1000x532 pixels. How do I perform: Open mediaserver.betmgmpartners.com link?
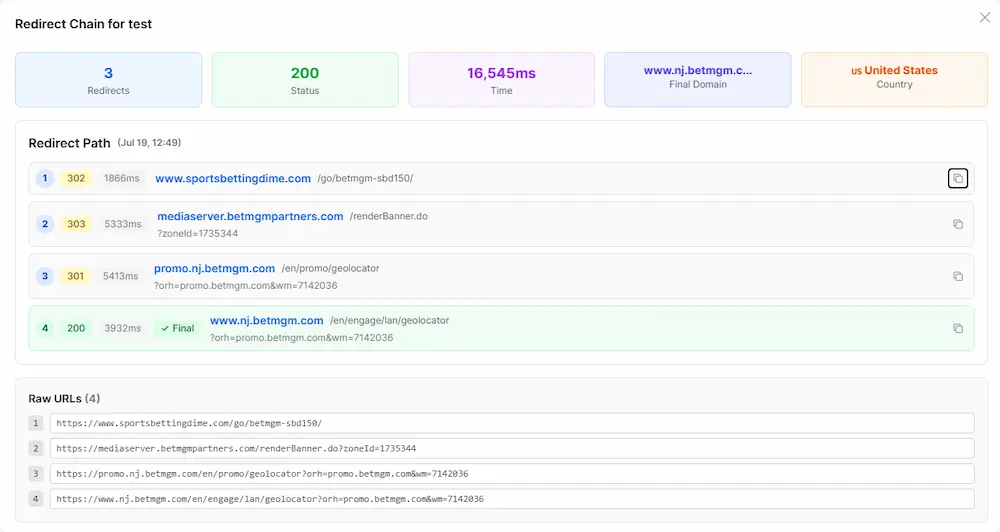point(250,216)
